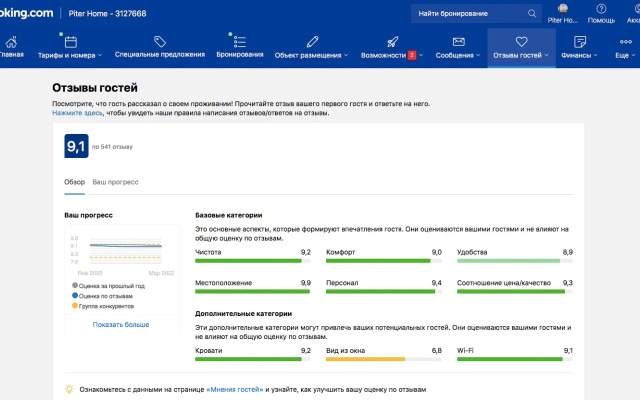The height and width of the screenshot is (400, 640).
Task: Click the rocket icon for Возможности
Action: tap(392, 42)
